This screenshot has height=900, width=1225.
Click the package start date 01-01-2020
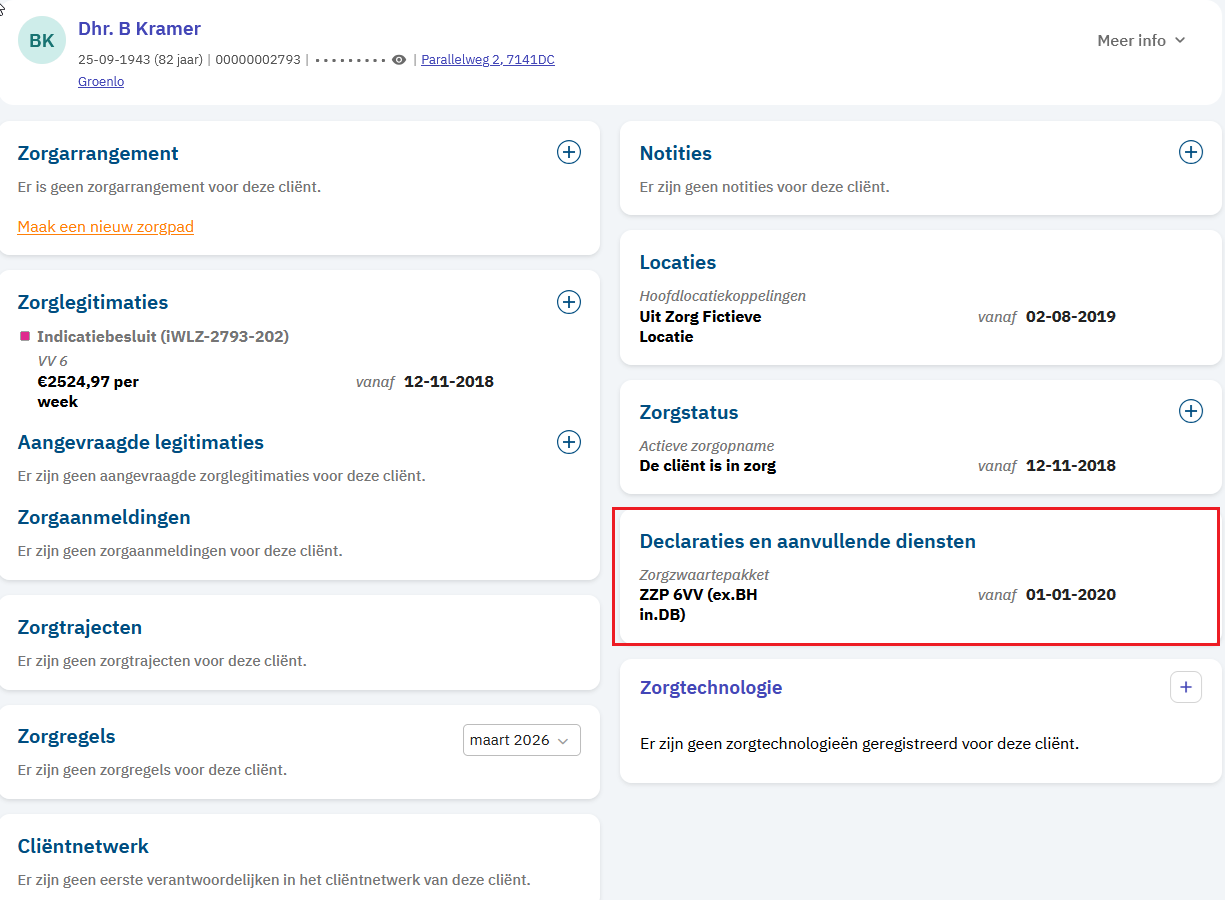click(x=1071, y=594)
